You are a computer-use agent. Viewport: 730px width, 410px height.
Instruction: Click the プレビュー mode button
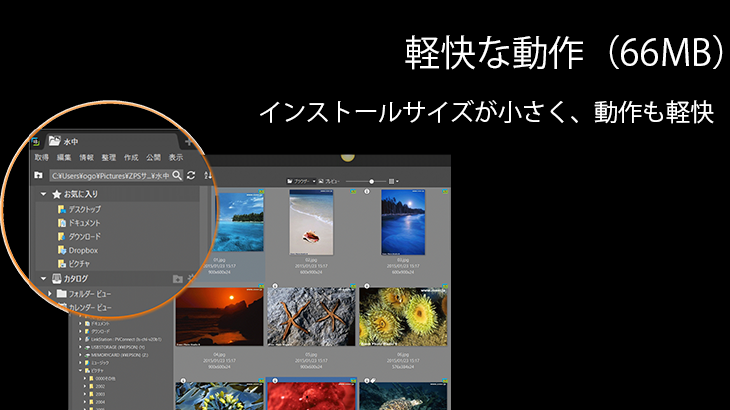(329, 181)
